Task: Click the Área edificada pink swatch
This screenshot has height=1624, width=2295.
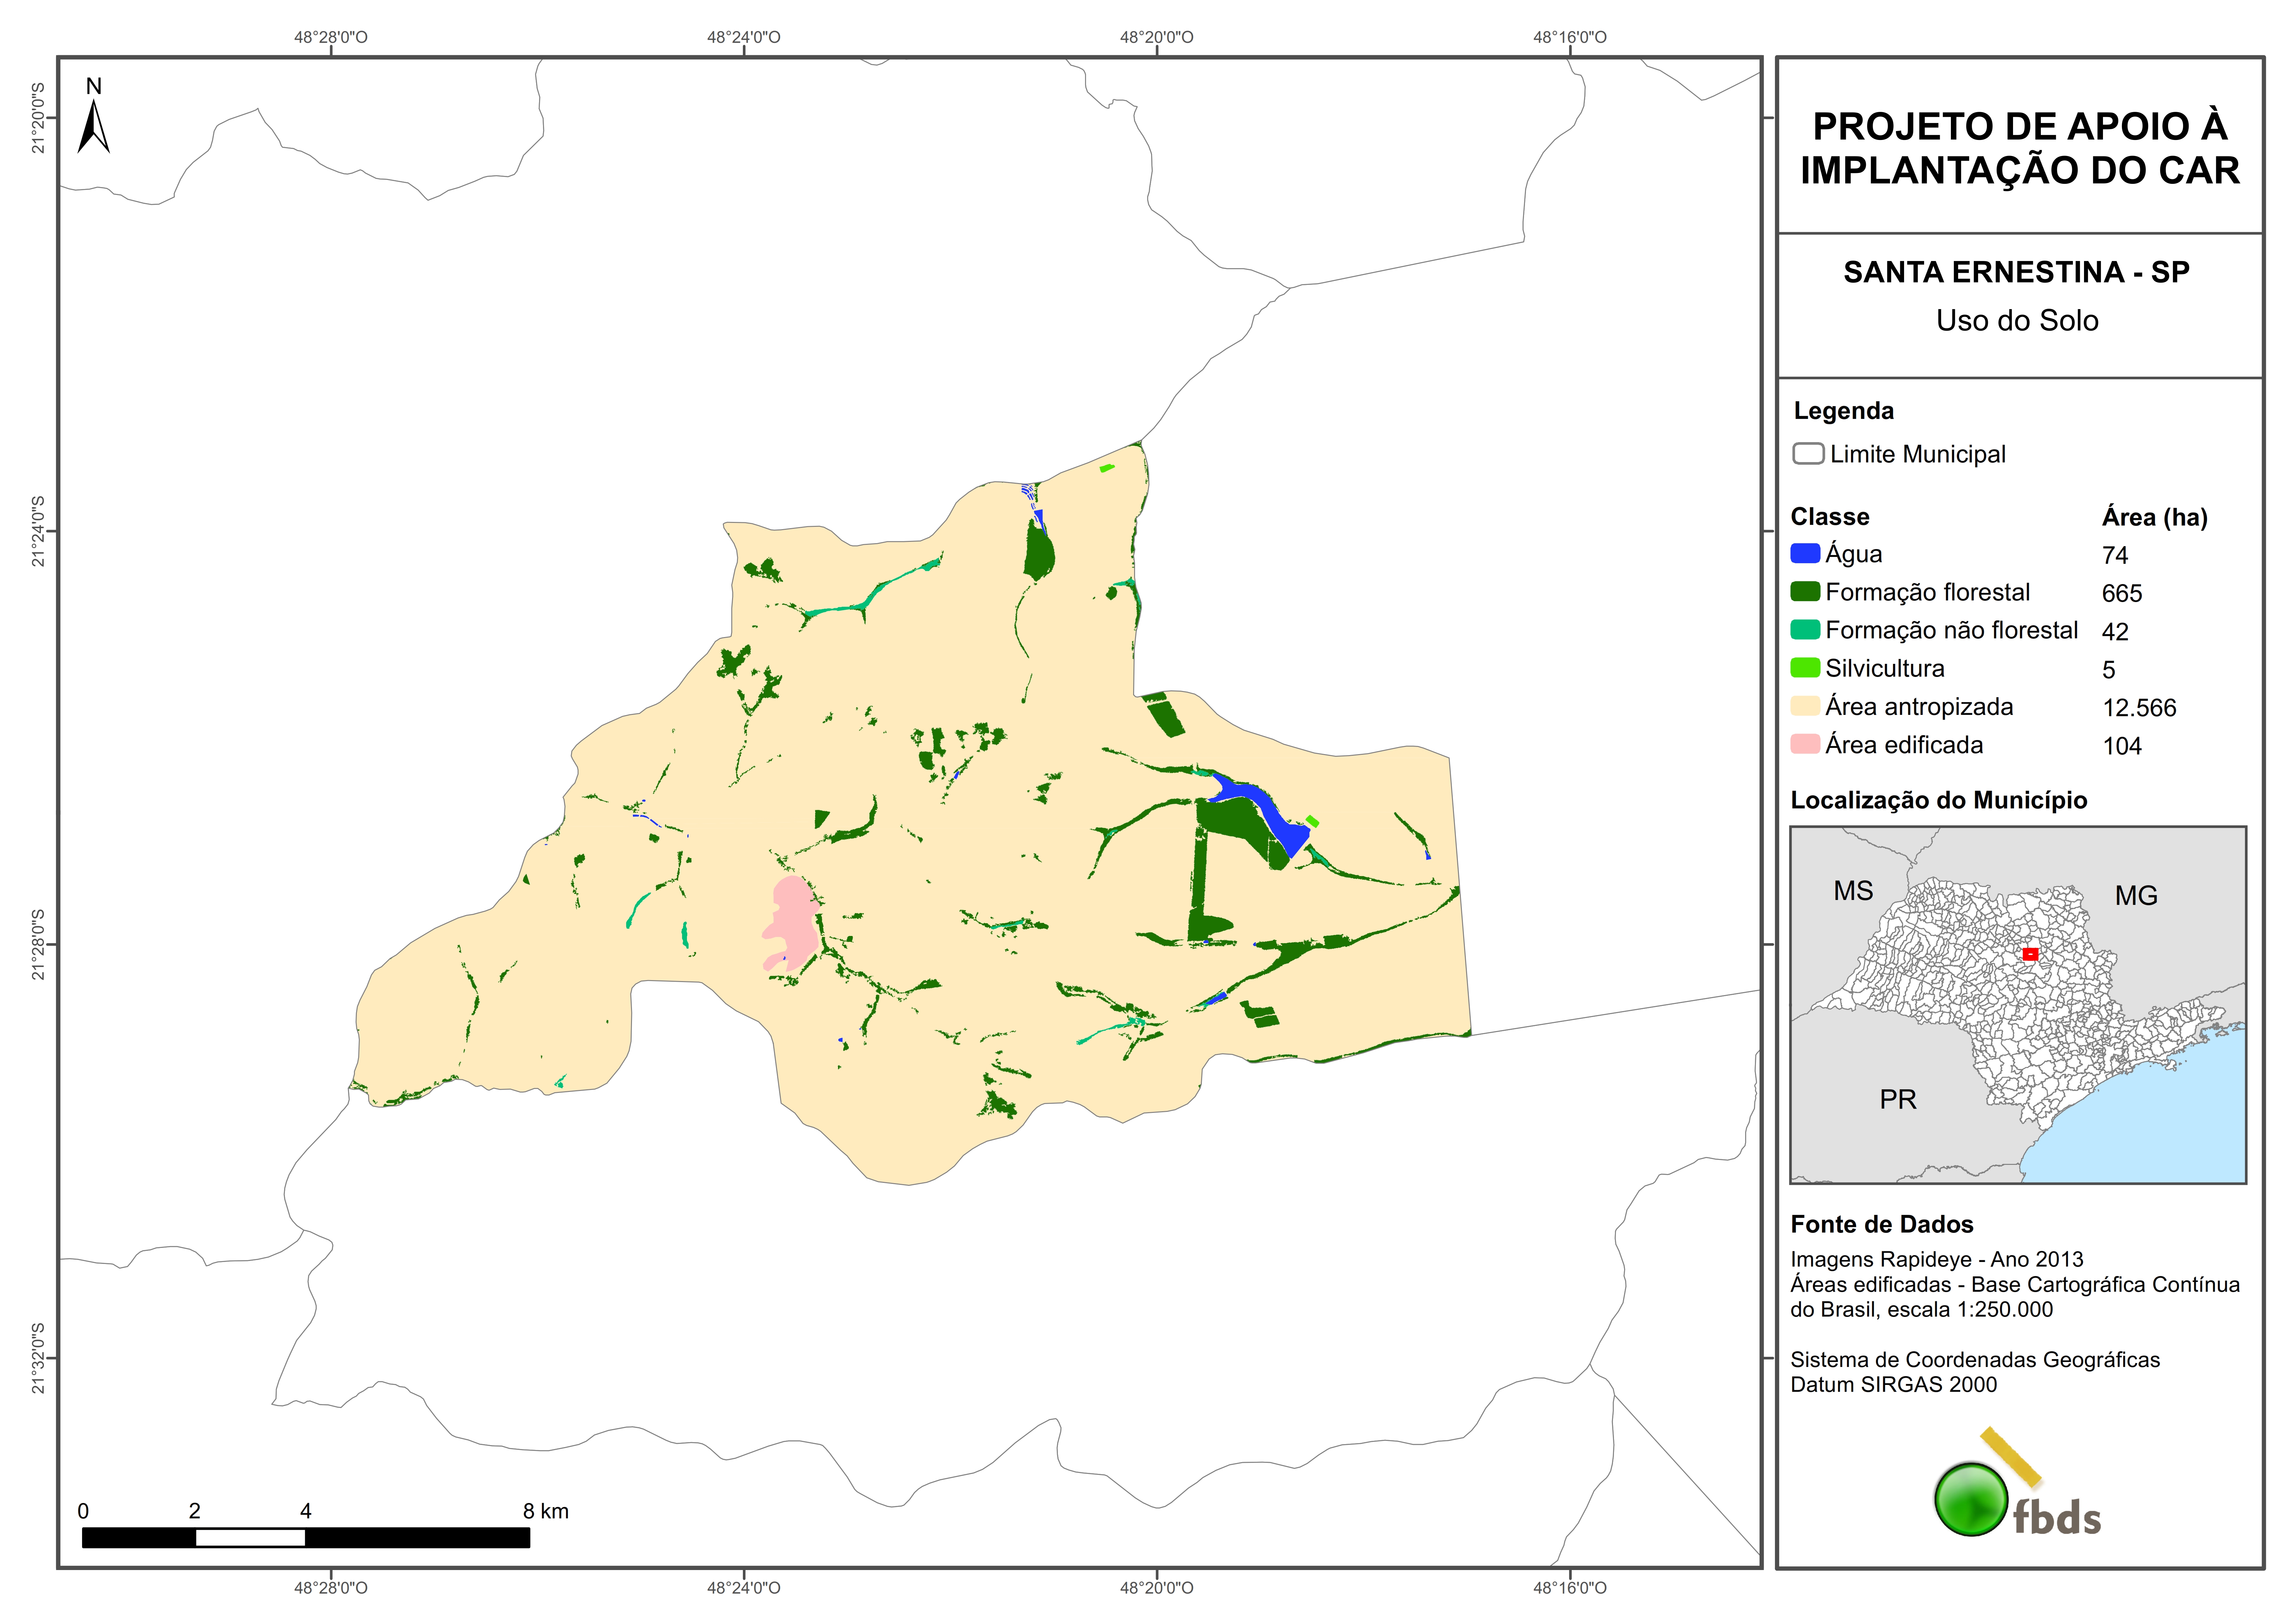Action: (1805, 744)
